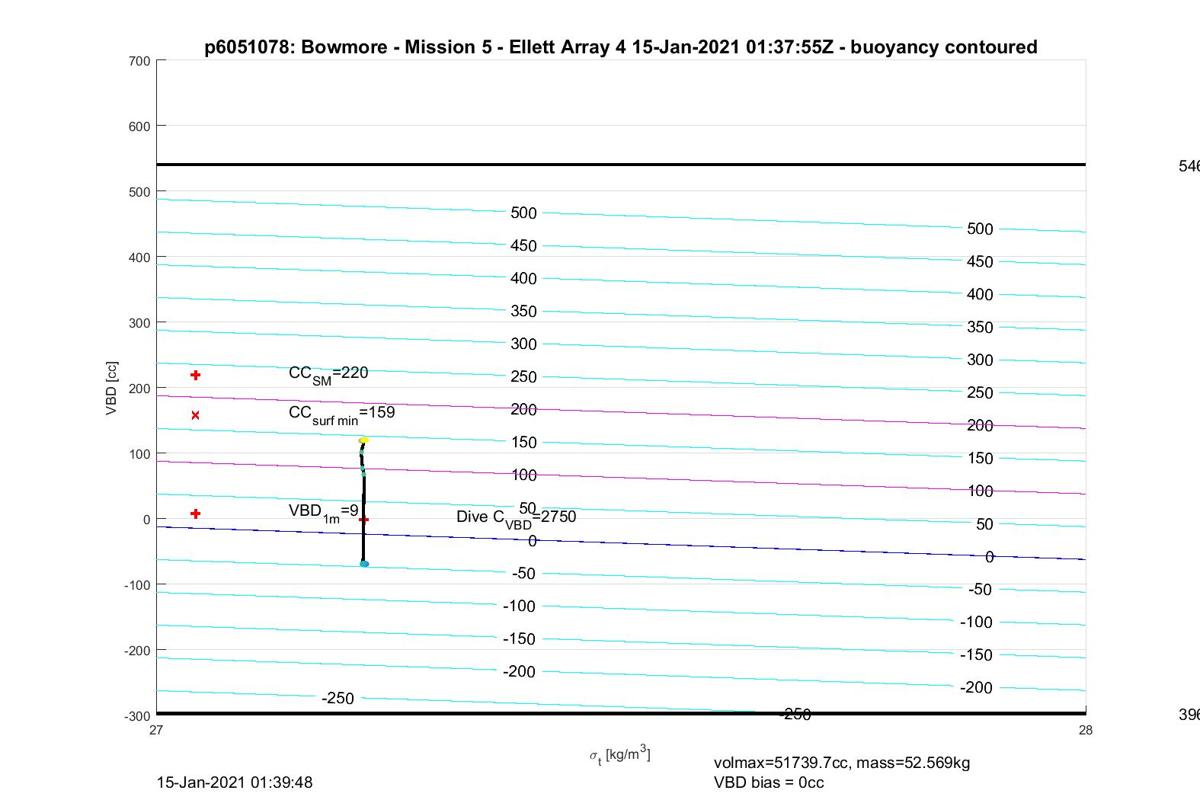Click the y-axis tick label -200
Screen dimensions: 1200x804
point(137,650)
